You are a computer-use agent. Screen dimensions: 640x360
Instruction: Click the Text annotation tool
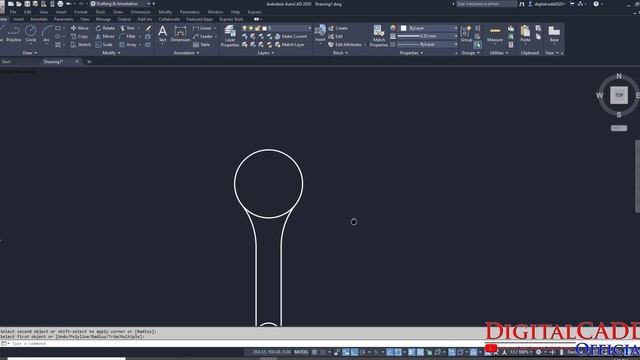coord(162,34)
